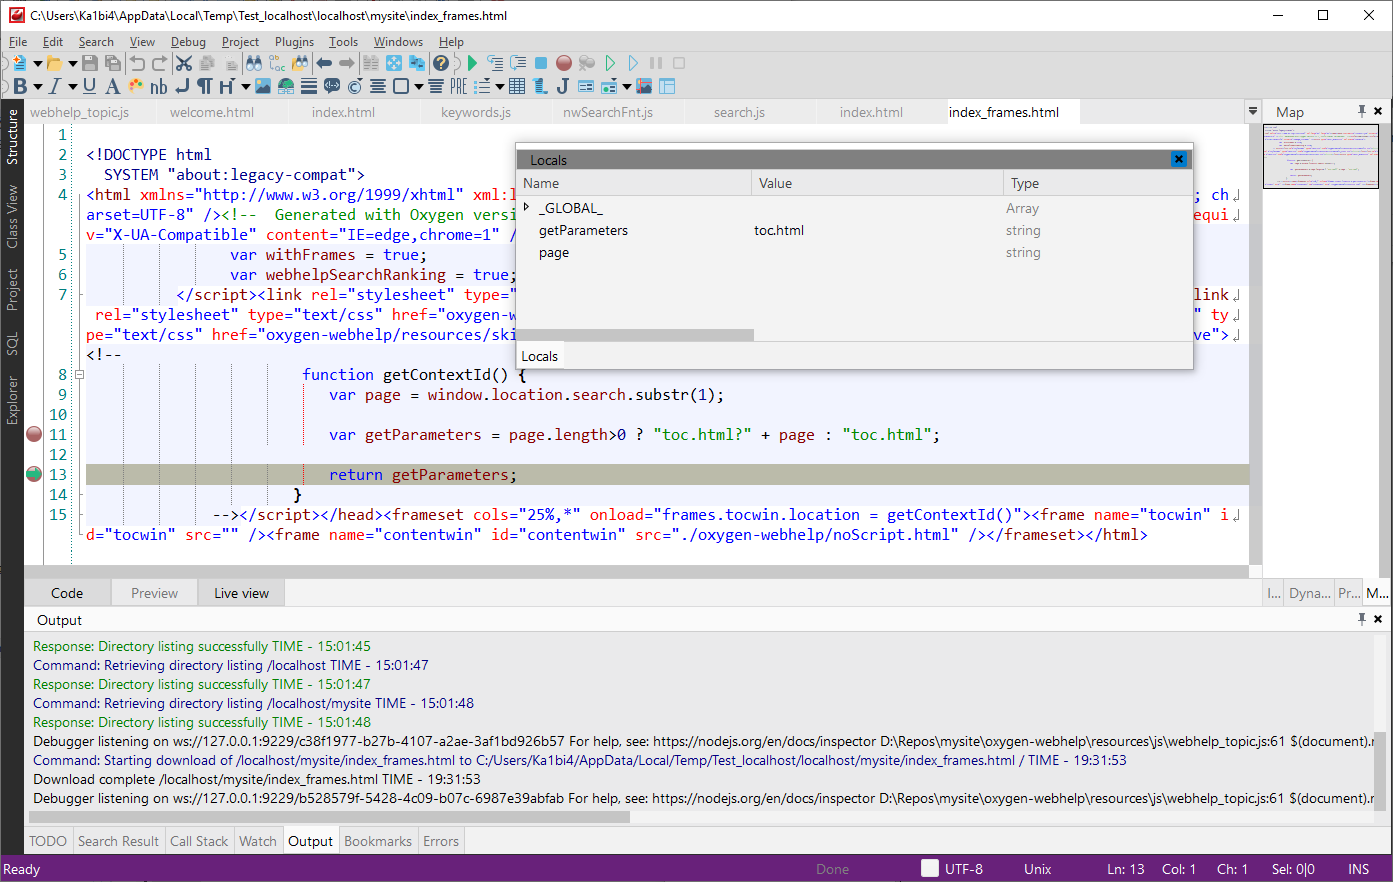
Task: Toggle breakpoint with red circle toolbar icon
Action: 564,63
